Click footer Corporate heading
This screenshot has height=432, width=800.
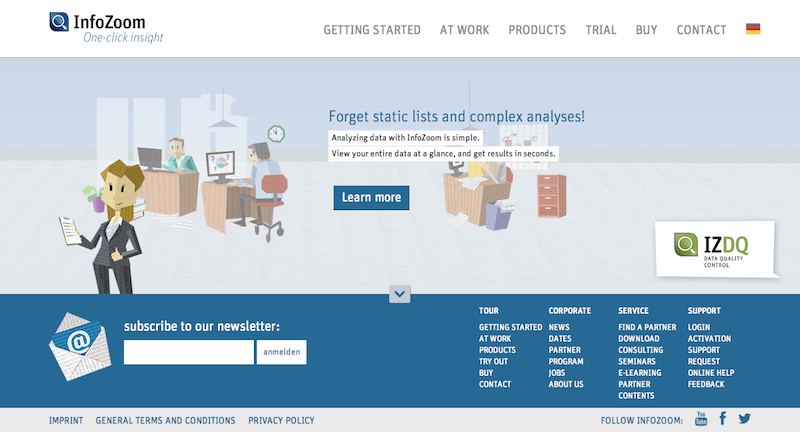click(569, 311)
